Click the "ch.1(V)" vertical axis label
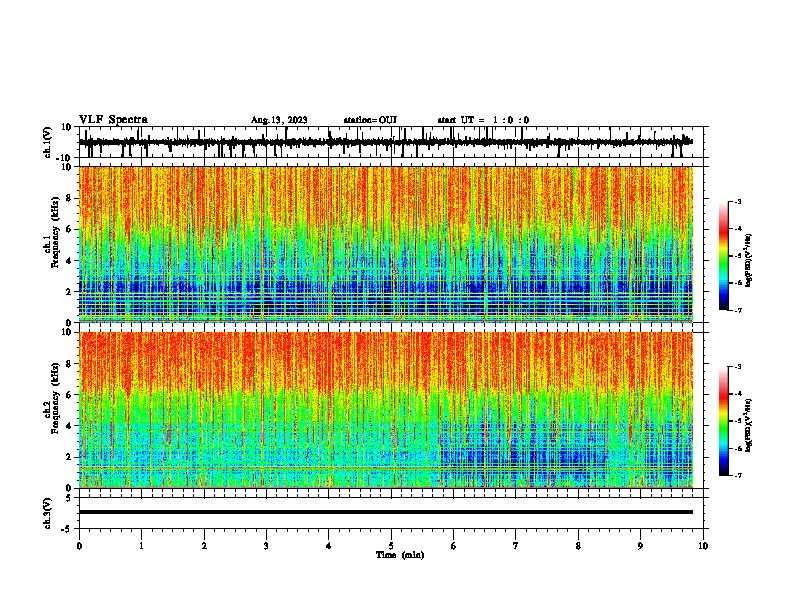792x612 pixels. (48, 142)
